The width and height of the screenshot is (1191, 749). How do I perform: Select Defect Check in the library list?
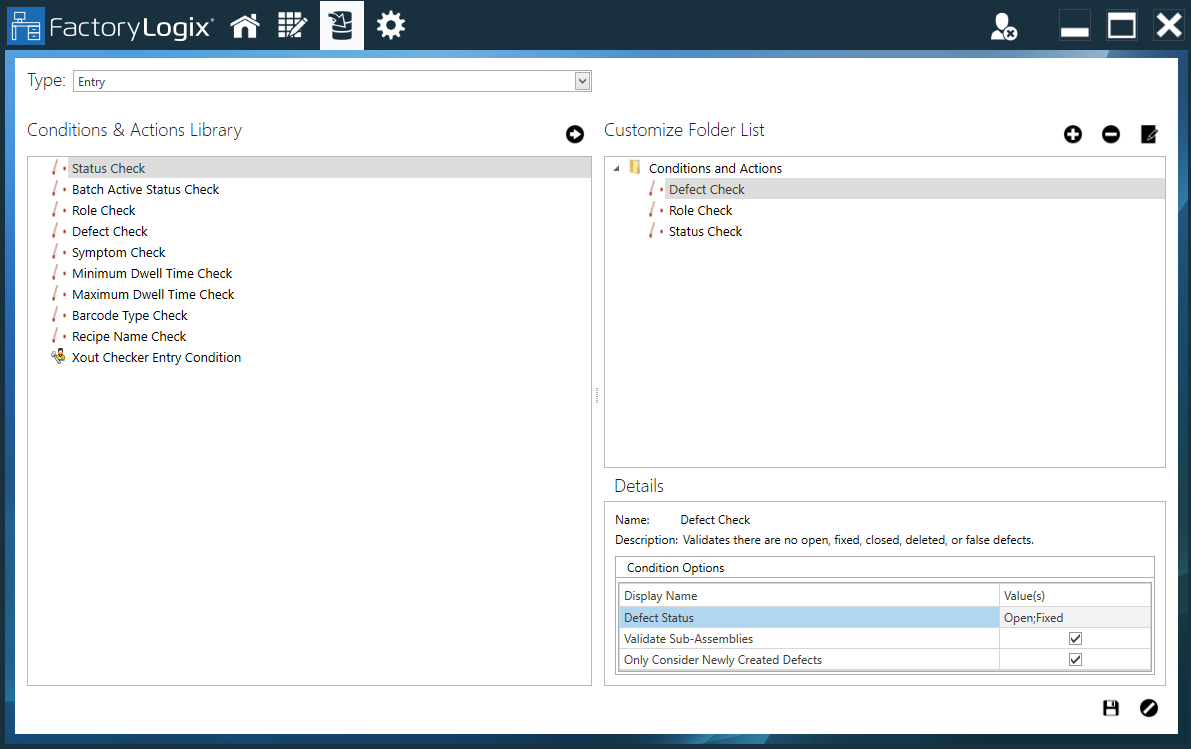[x=109, y=232]
